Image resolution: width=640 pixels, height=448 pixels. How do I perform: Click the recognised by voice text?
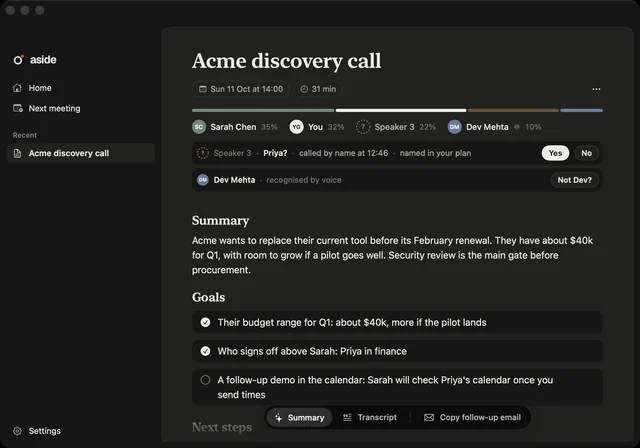click(304, 180)
